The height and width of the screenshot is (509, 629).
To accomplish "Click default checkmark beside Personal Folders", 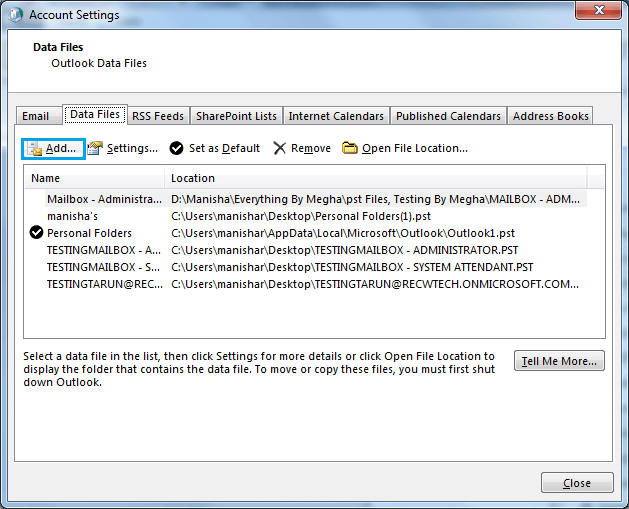I will click(x=37, y=232).
